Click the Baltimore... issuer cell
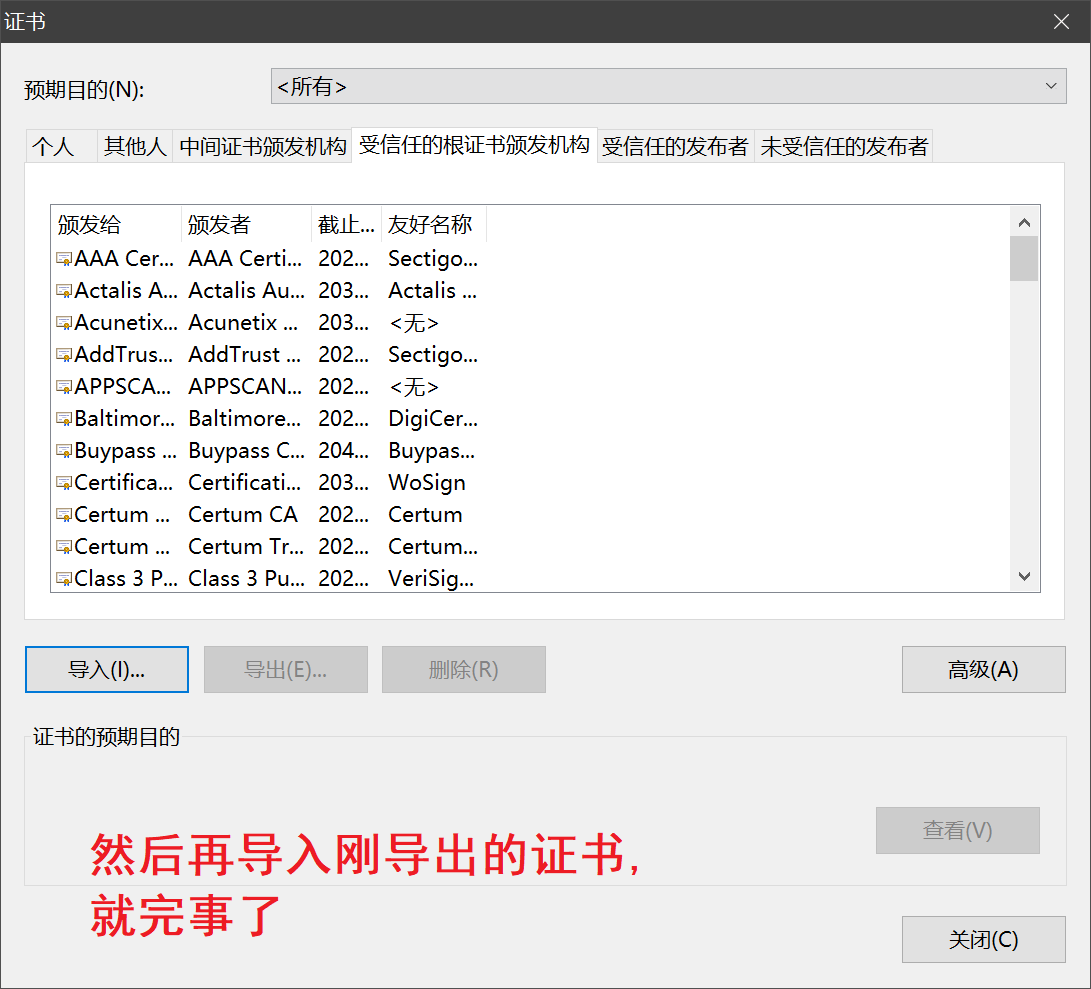Image resolution: width=1091 pixels, height=989 pixels. tap(244, 419)
